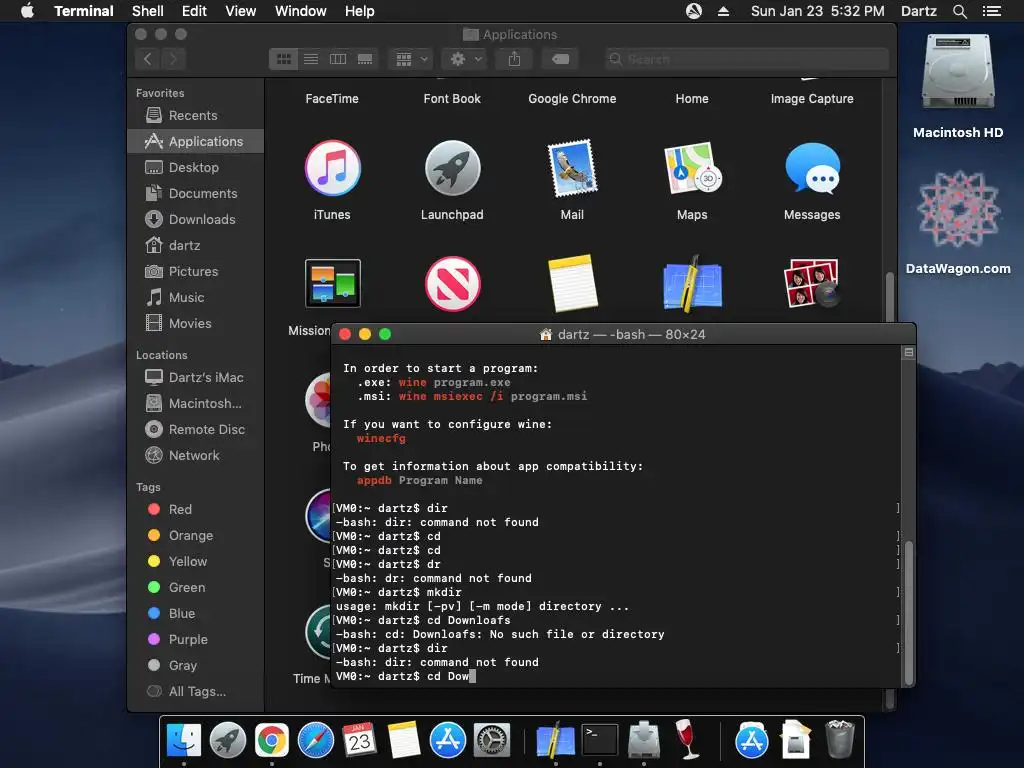Open the item grouping dropdown in Finder
The image size is (1024, 768).
point(411,59)
